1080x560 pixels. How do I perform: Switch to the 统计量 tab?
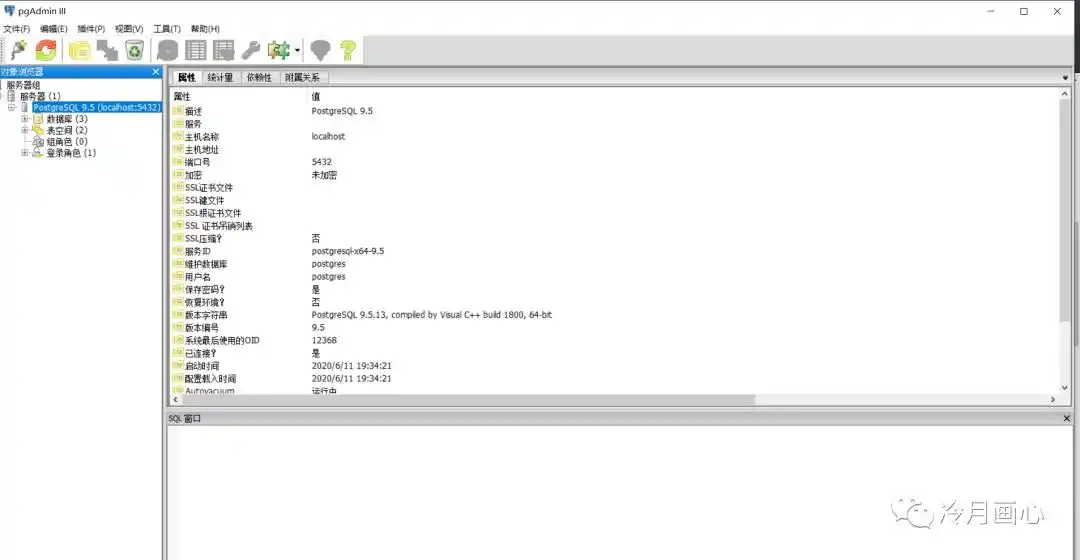[220, 77]
